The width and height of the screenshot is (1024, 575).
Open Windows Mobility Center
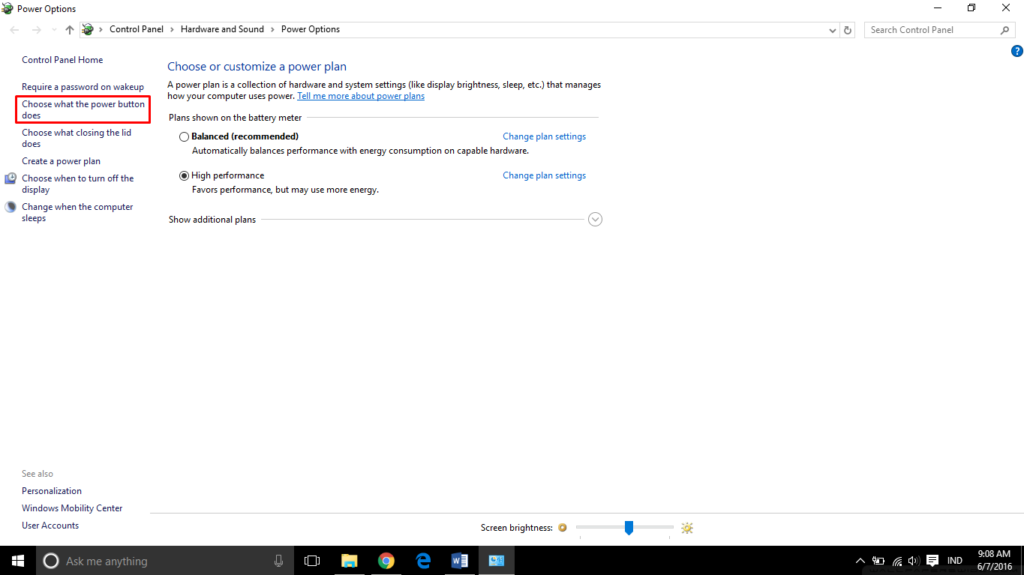click(72, 508)
